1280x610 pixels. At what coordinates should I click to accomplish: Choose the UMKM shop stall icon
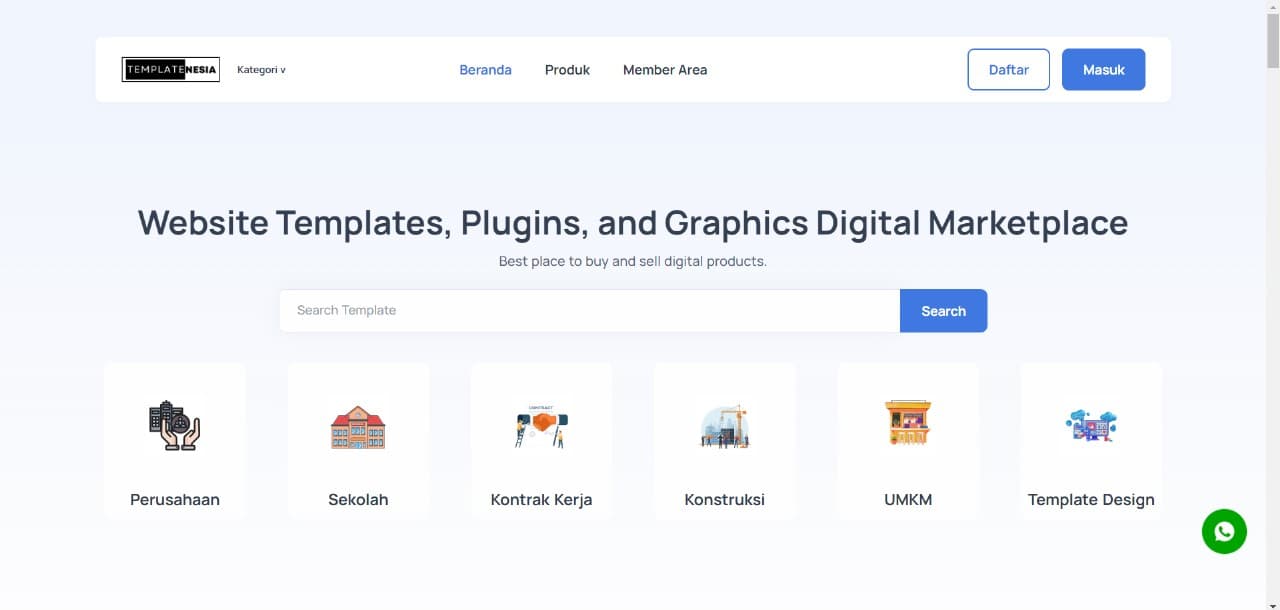(908, 423)
